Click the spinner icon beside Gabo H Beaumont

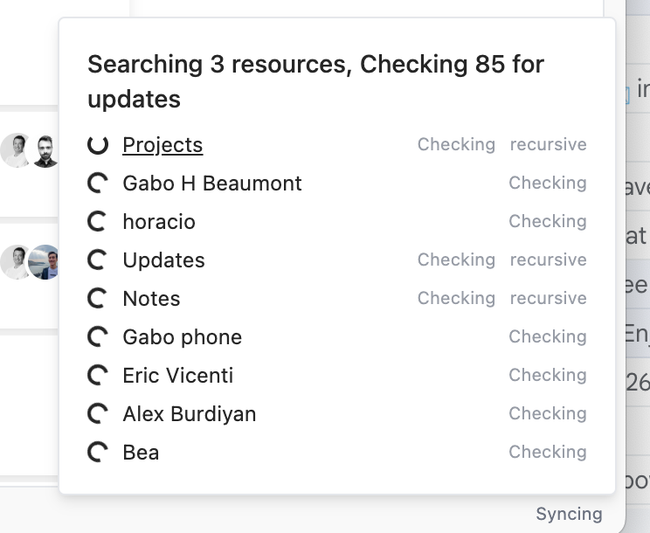coord(97,183)
